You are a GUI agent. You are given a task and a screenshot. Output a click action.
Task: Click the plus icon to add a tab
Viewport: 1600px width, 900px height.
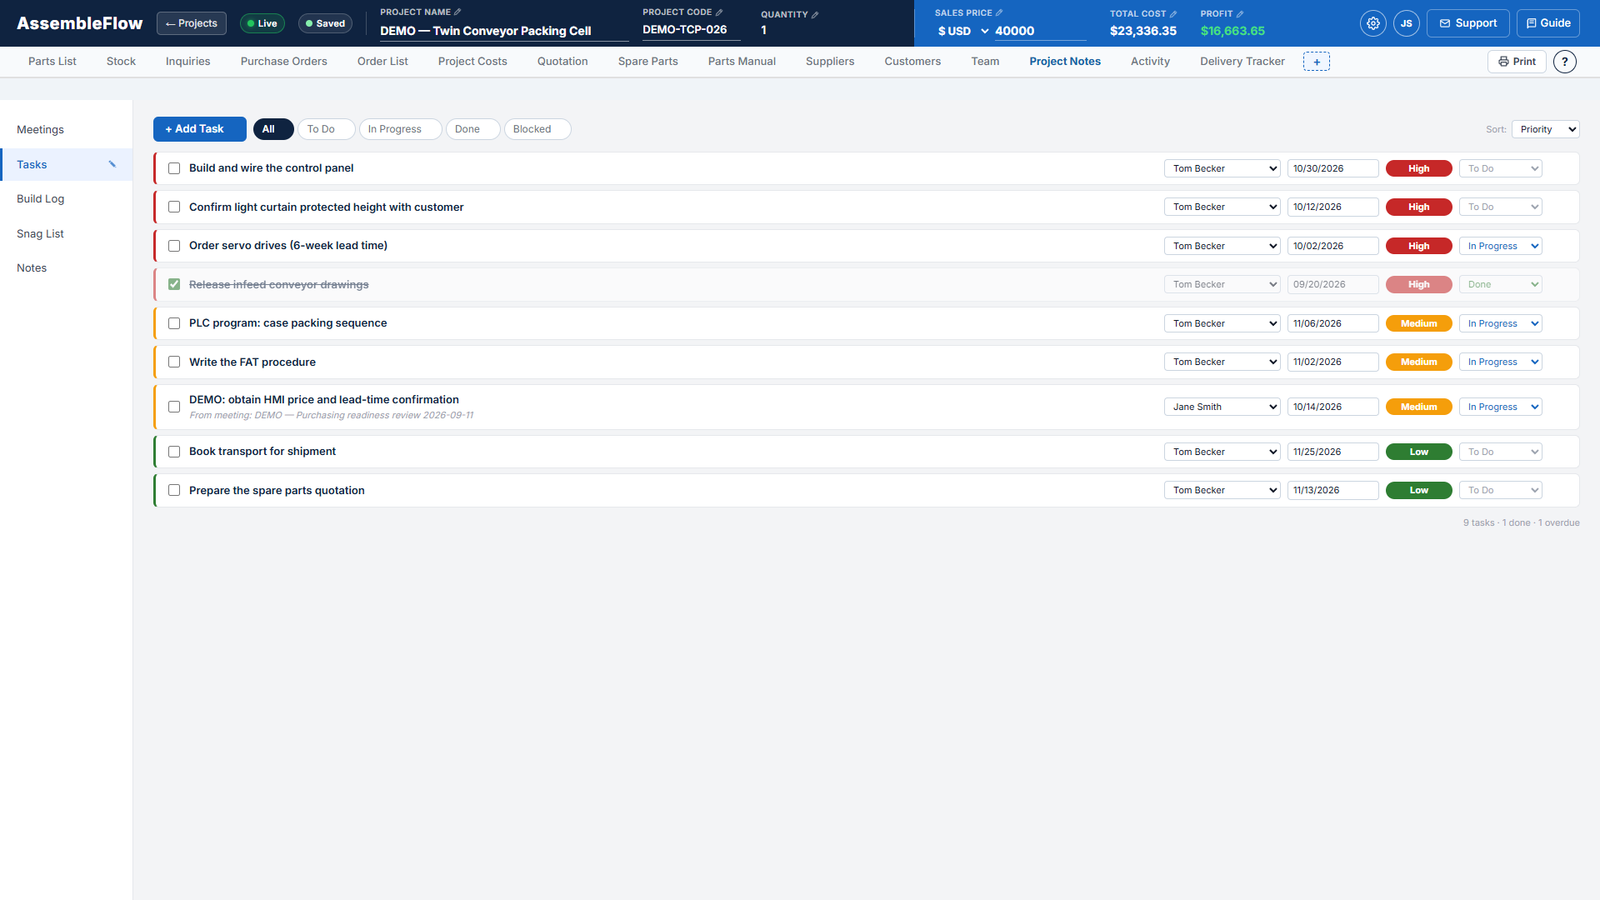tap(1316, 62)
